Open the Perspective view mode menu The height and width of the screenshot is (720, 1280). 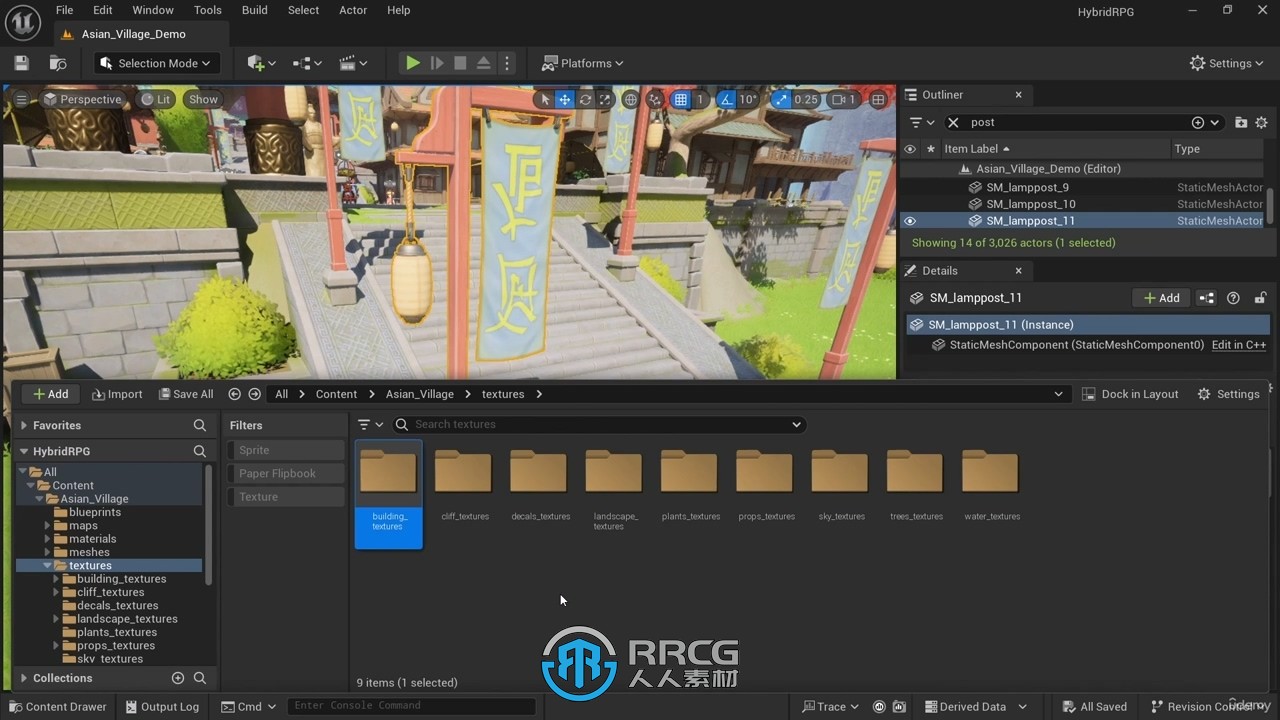click(82, 99)
